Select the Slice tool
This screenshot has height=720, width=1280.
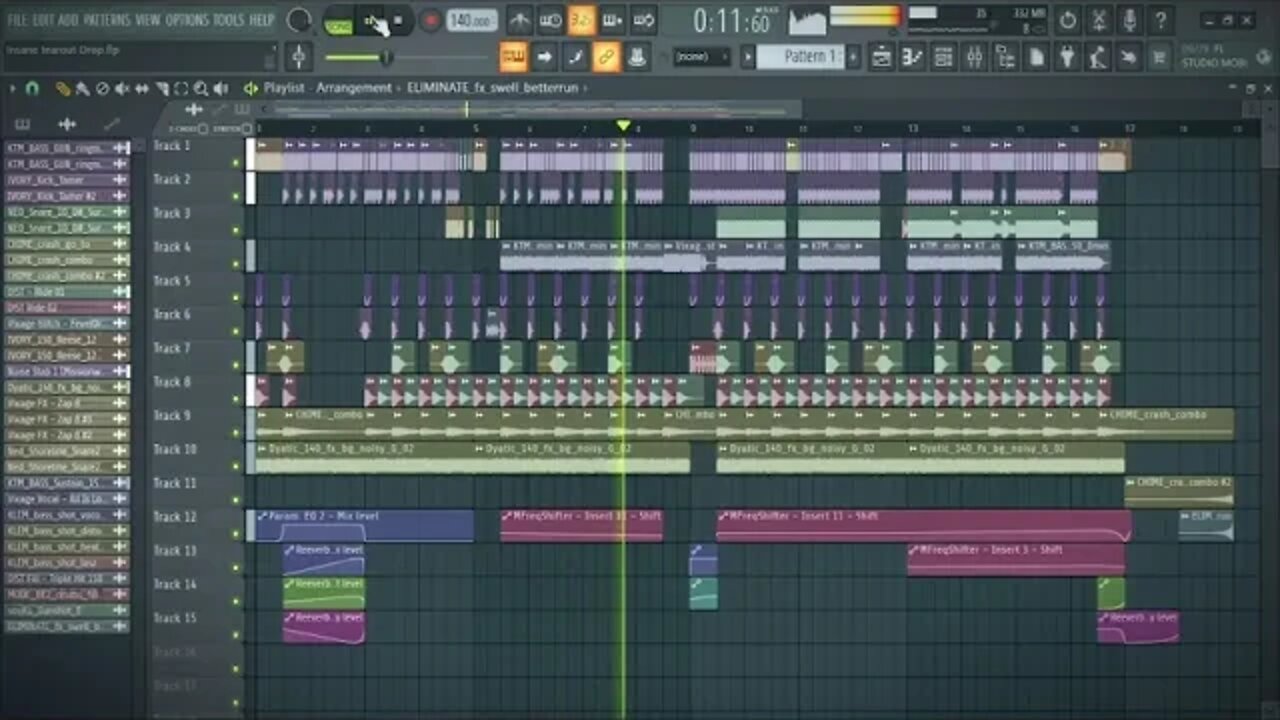[162, 89]
